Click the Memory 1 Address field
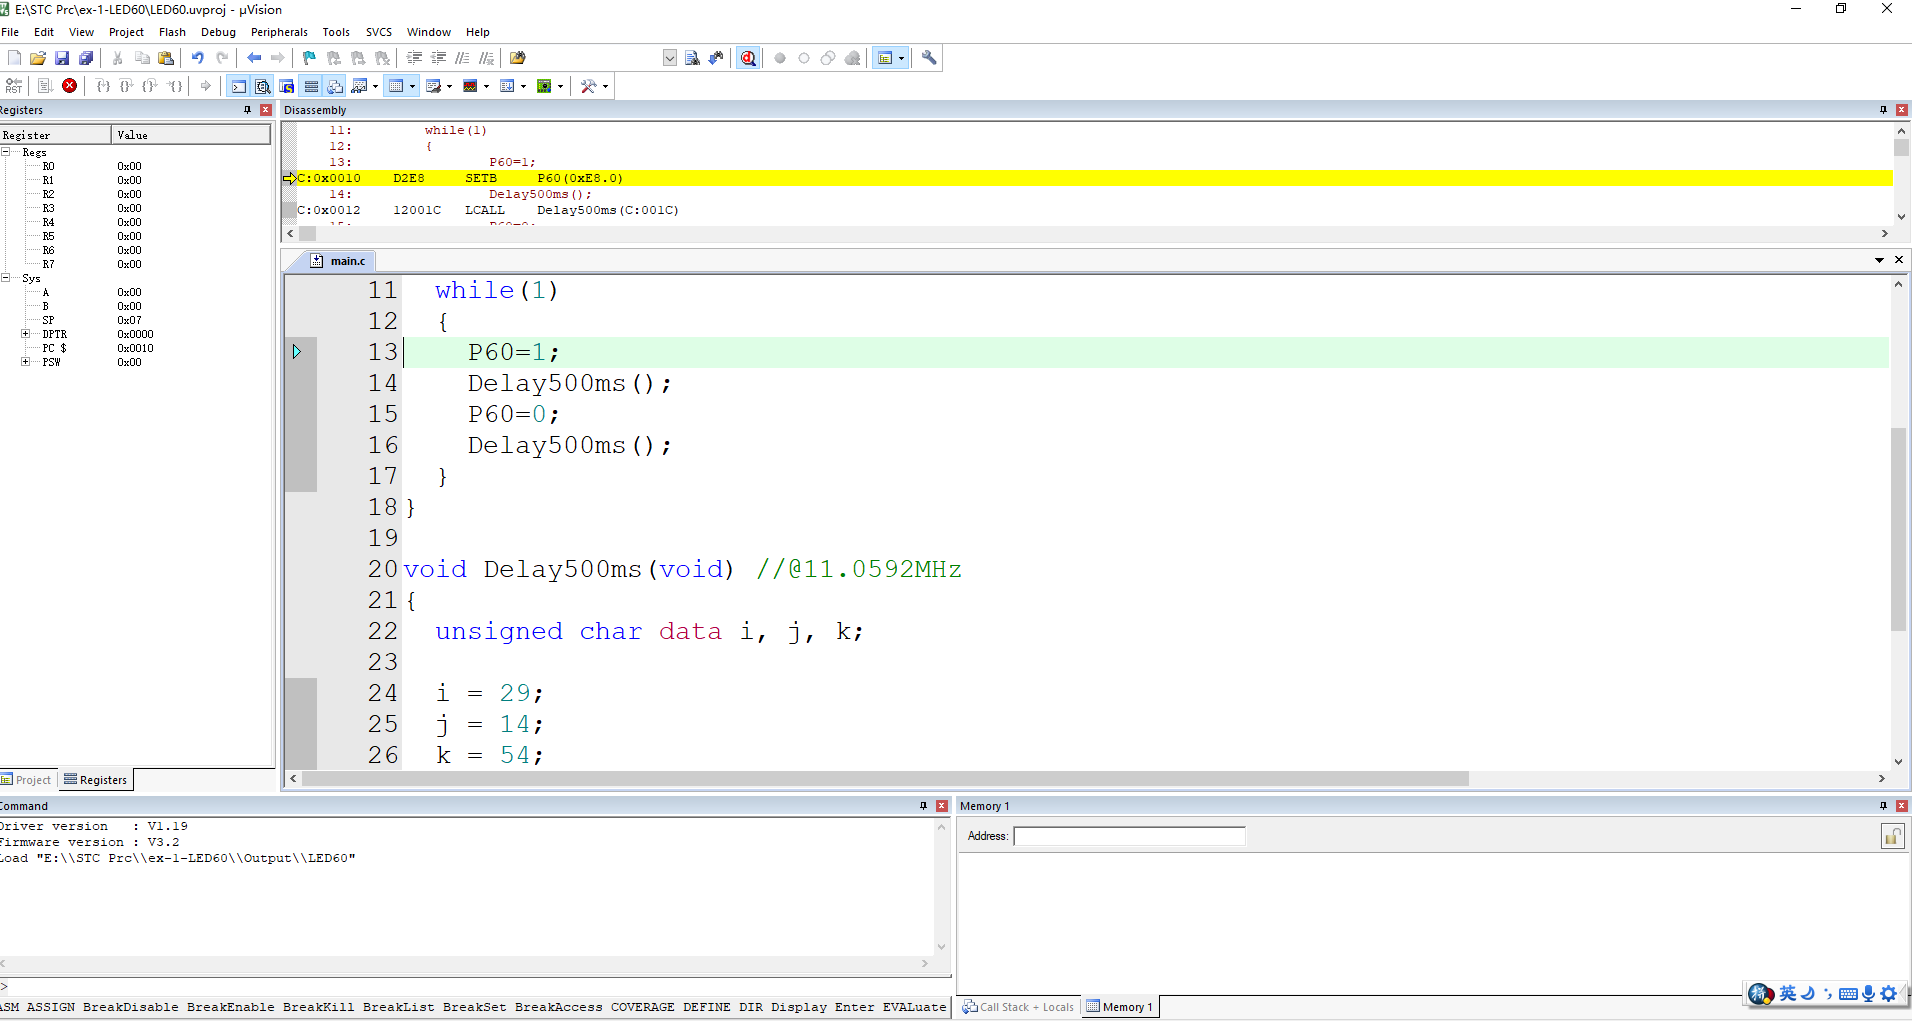 1129,836
